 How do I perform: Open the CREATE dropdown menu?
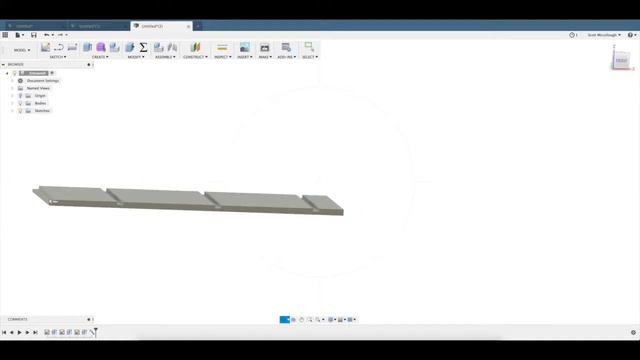(x=100, y=57)
